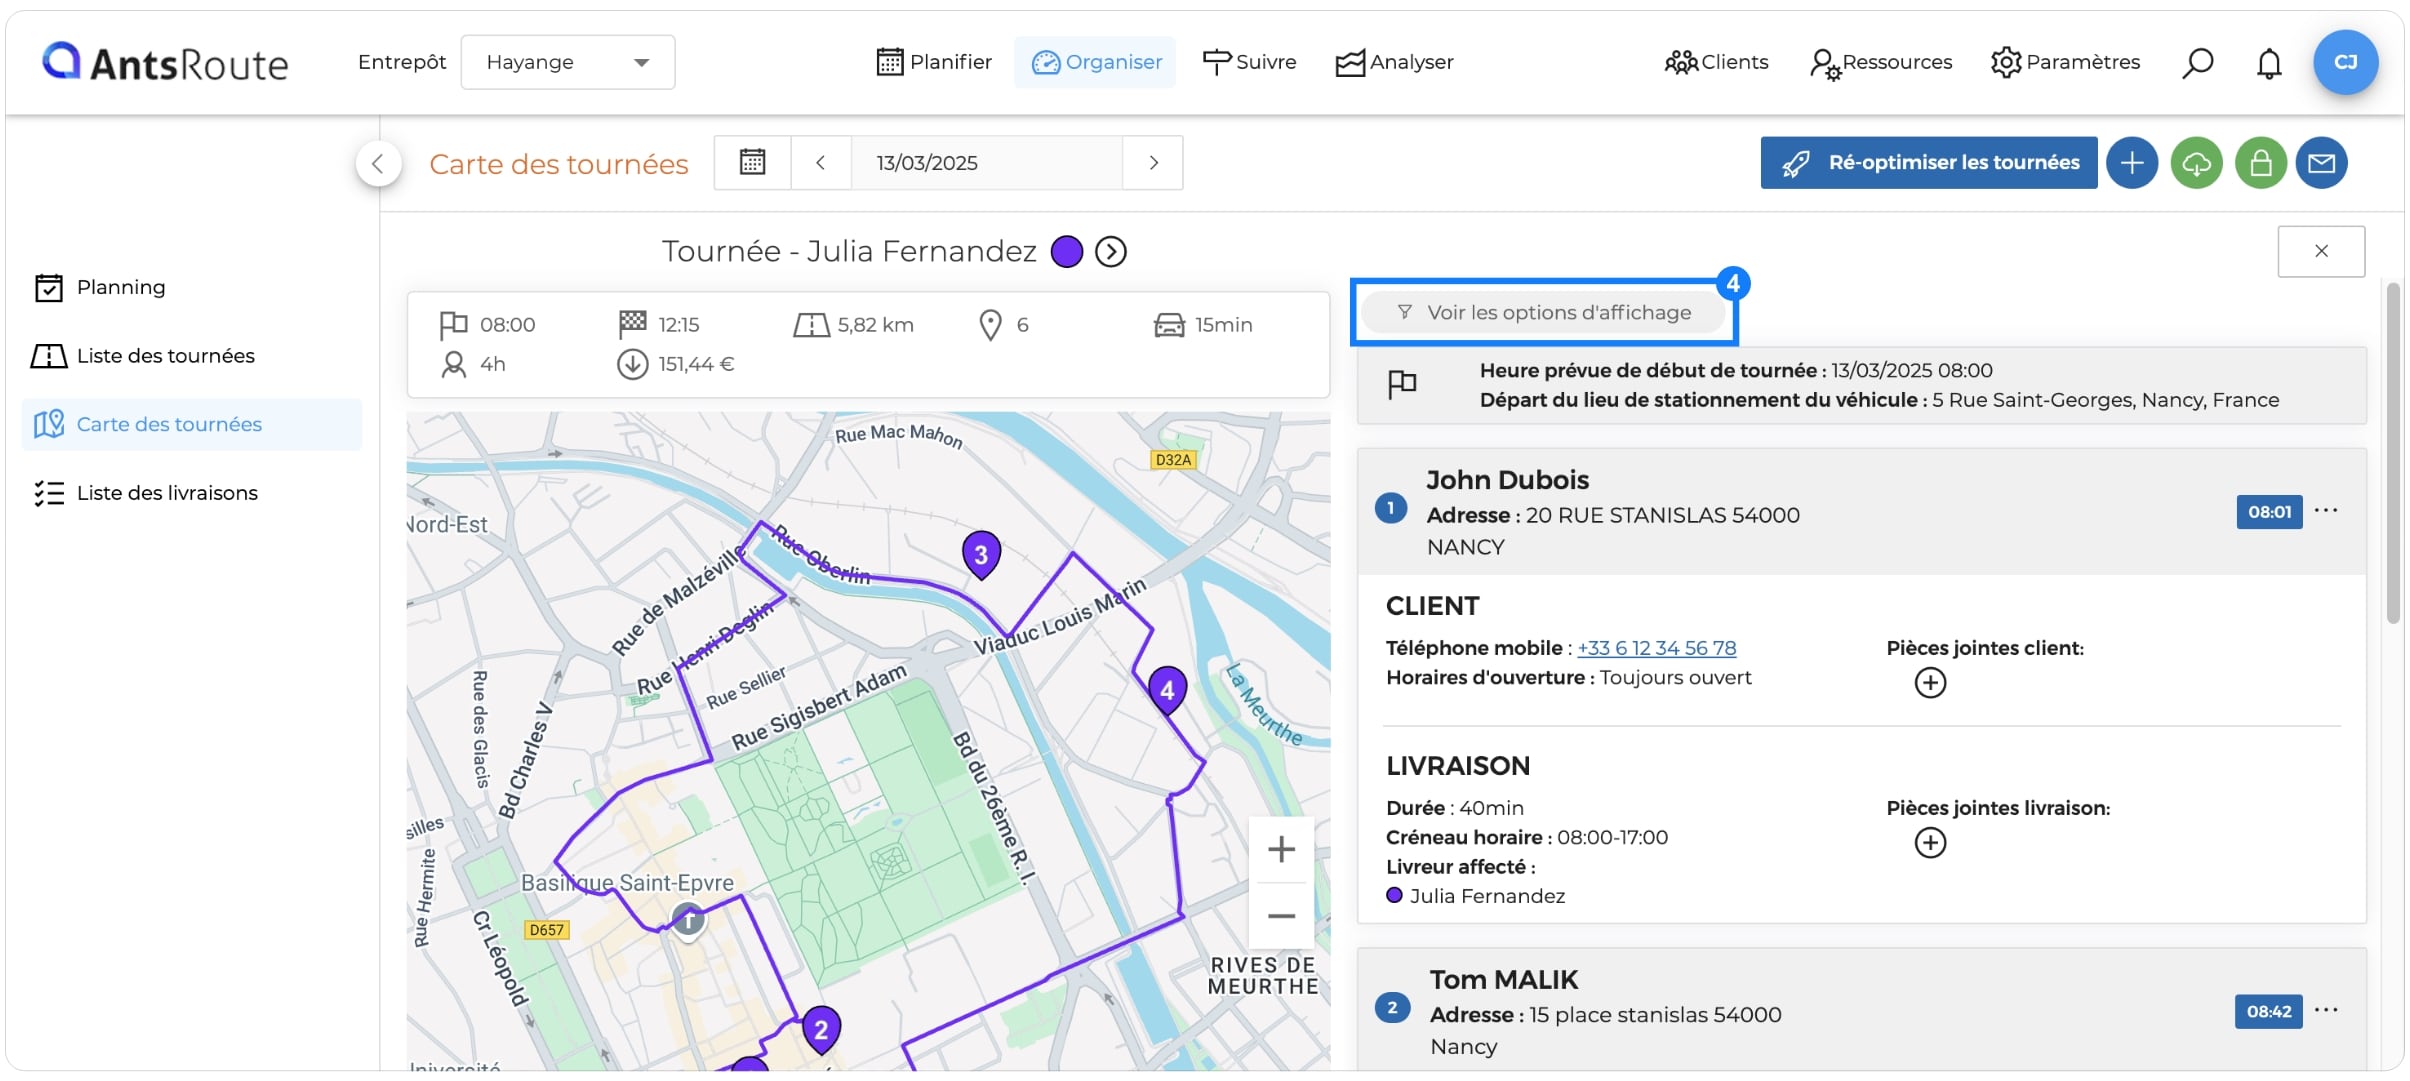This screenshot has height=1081, width=2410.
Task: Click Ré-optimiser les tournées button
Action: pyautogui.click(x=1929, y=162)
